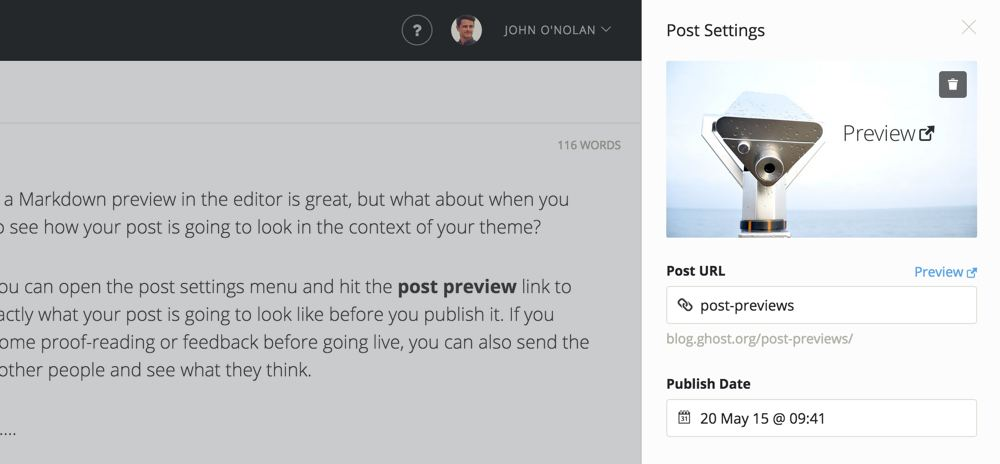Click the bold post preview text

[x=457, y=287]
